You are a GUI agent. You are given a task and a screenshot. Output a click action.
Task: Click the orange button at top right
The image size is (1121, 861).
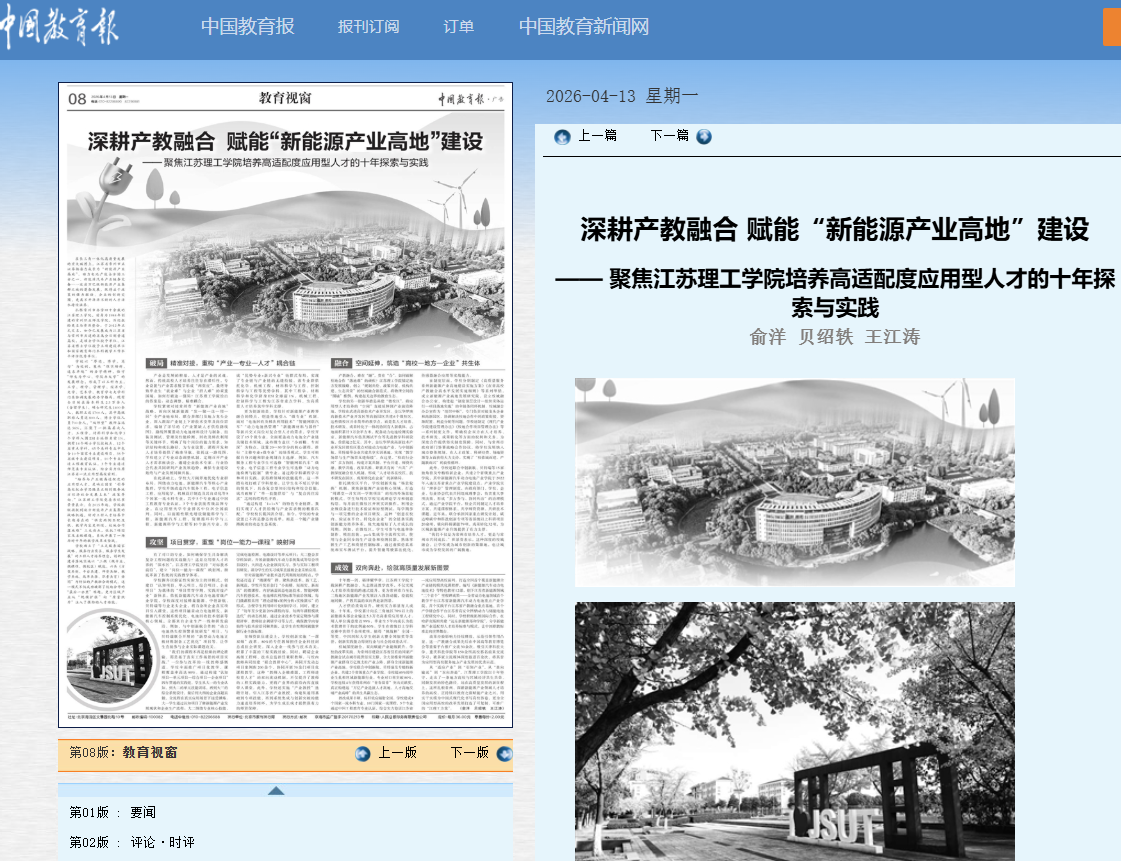coord(1111,27)
